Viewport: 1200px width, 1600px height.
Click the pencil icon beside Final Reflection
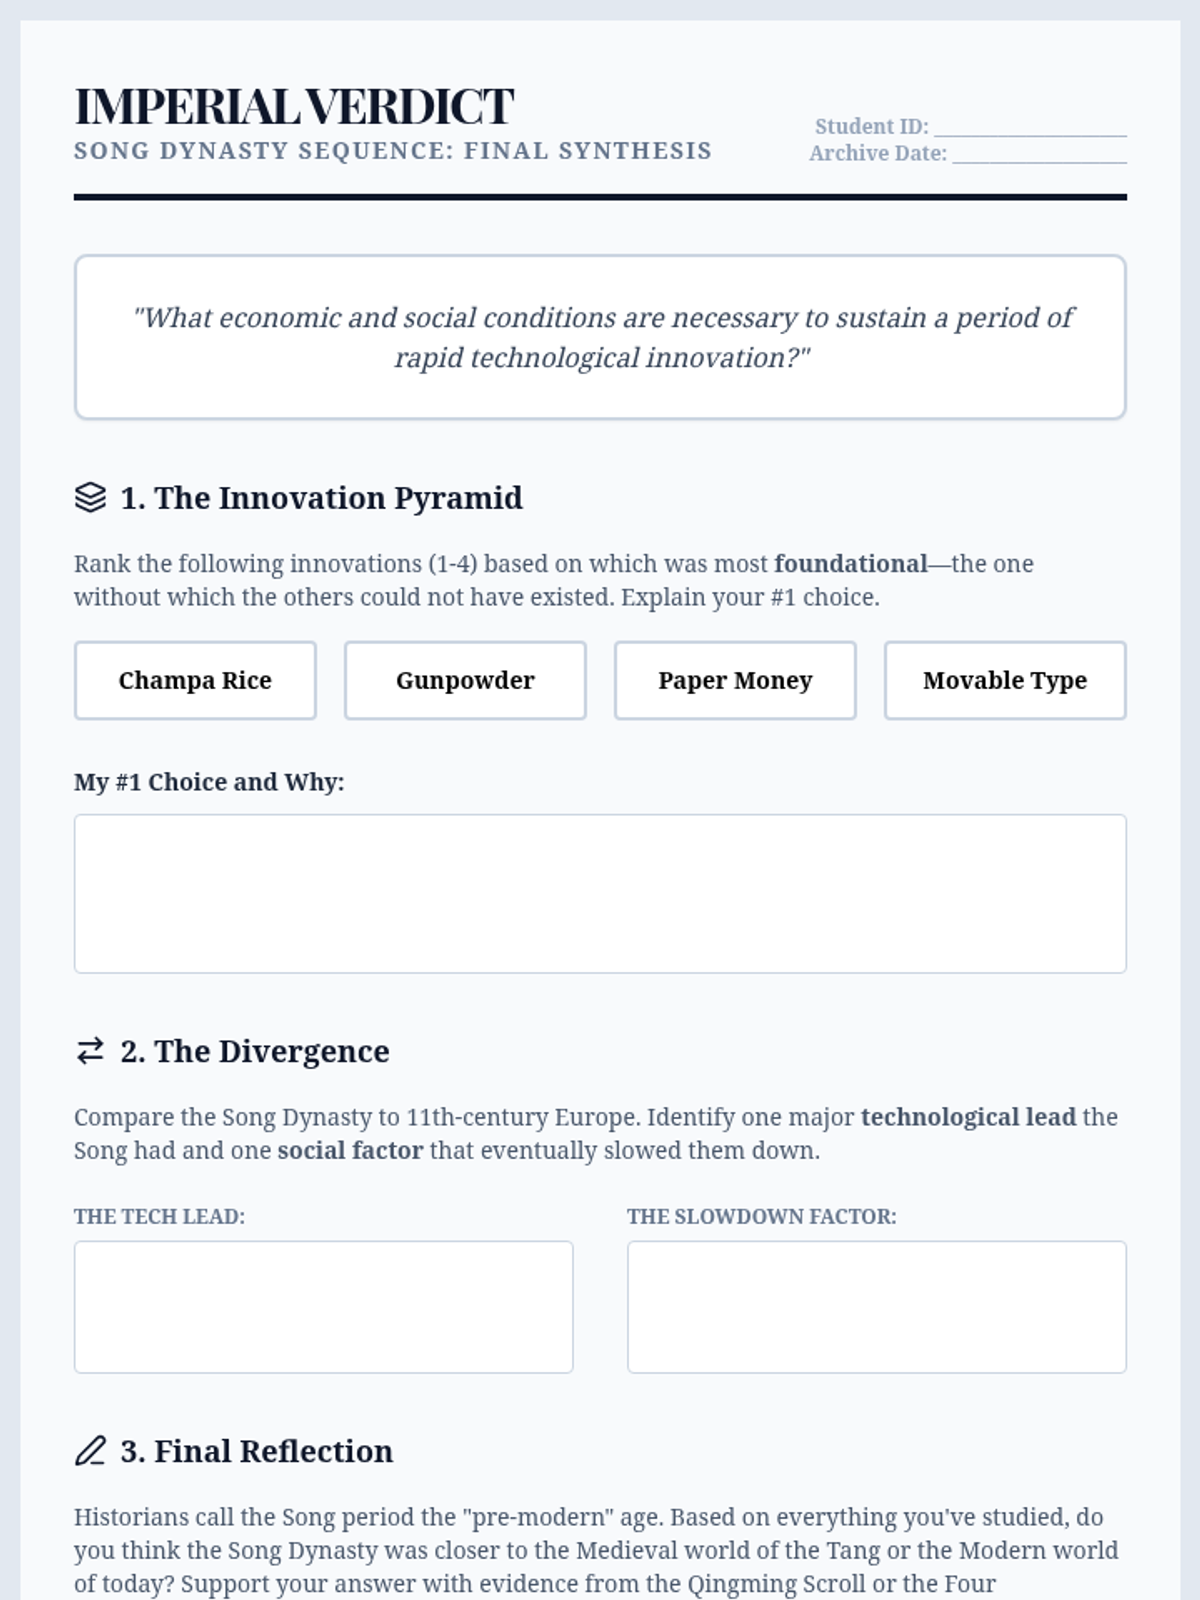90,1451
